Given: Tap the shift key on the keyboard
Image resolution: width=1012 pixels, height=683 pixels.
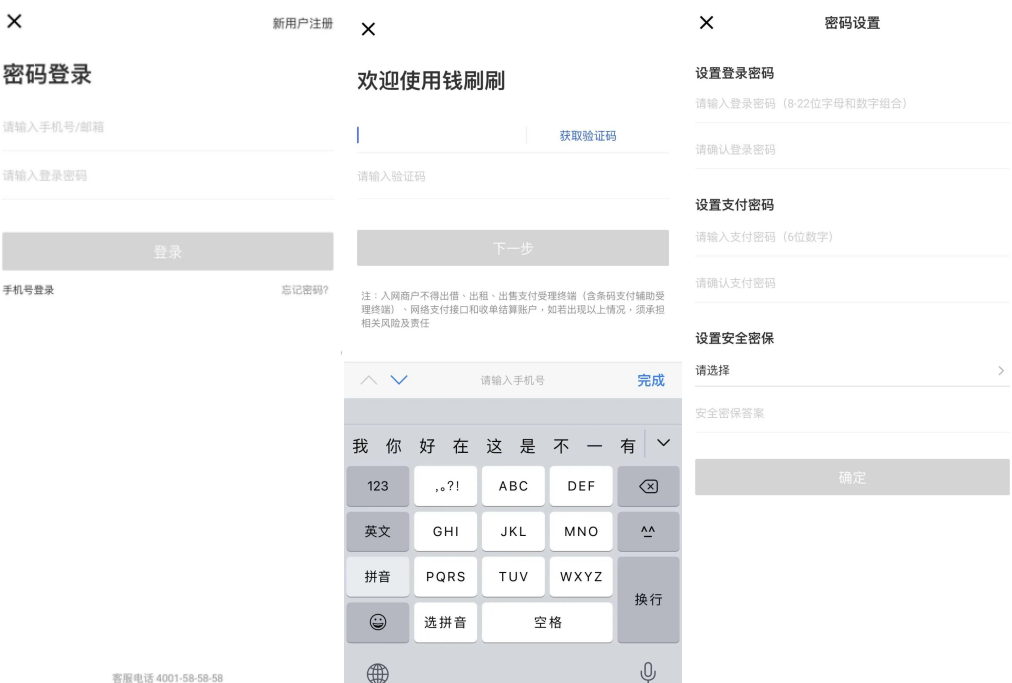Looking at the screenshot, I should [x=648, y=531].
